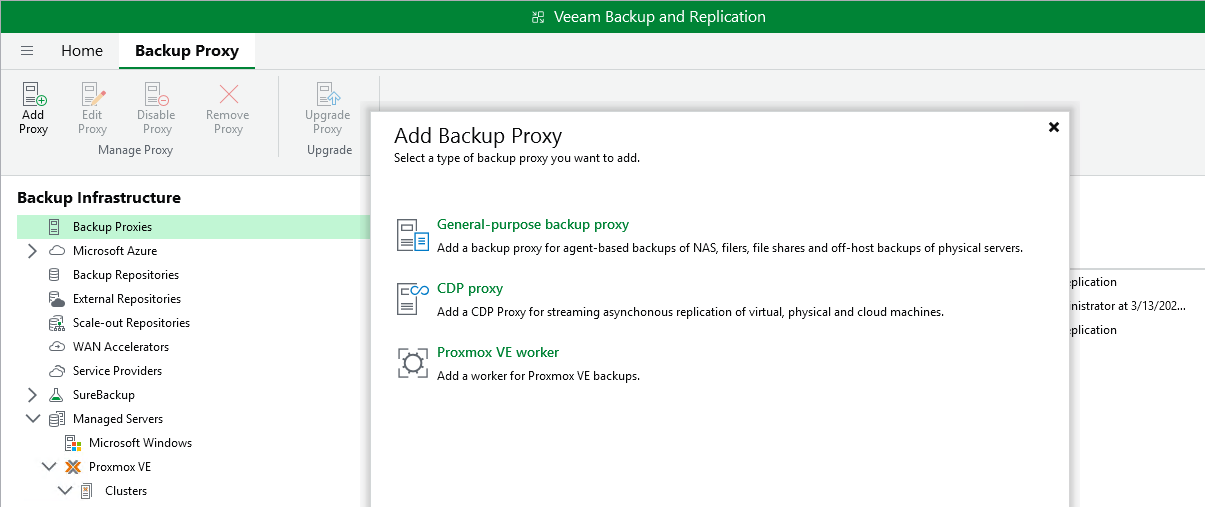The height and width of the screenshot is (507, 1205).
Task: Select the Backup Proxy ribbon tab
Action: click(187, 50)
